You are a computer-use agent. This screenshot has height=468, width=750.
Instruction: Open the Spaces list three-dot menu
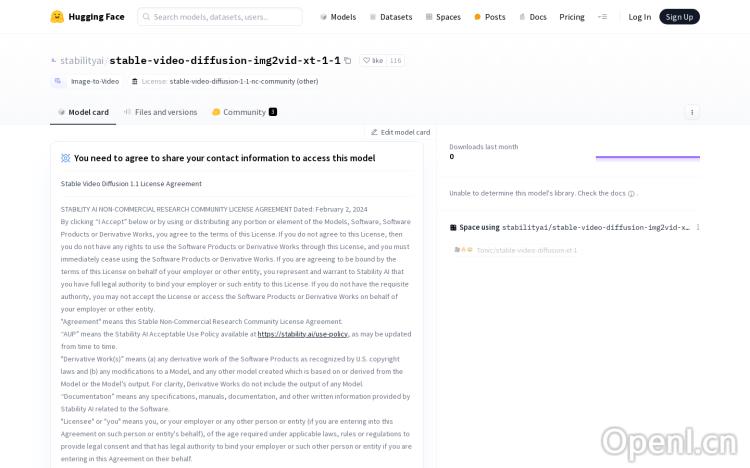tap(698, 227)
